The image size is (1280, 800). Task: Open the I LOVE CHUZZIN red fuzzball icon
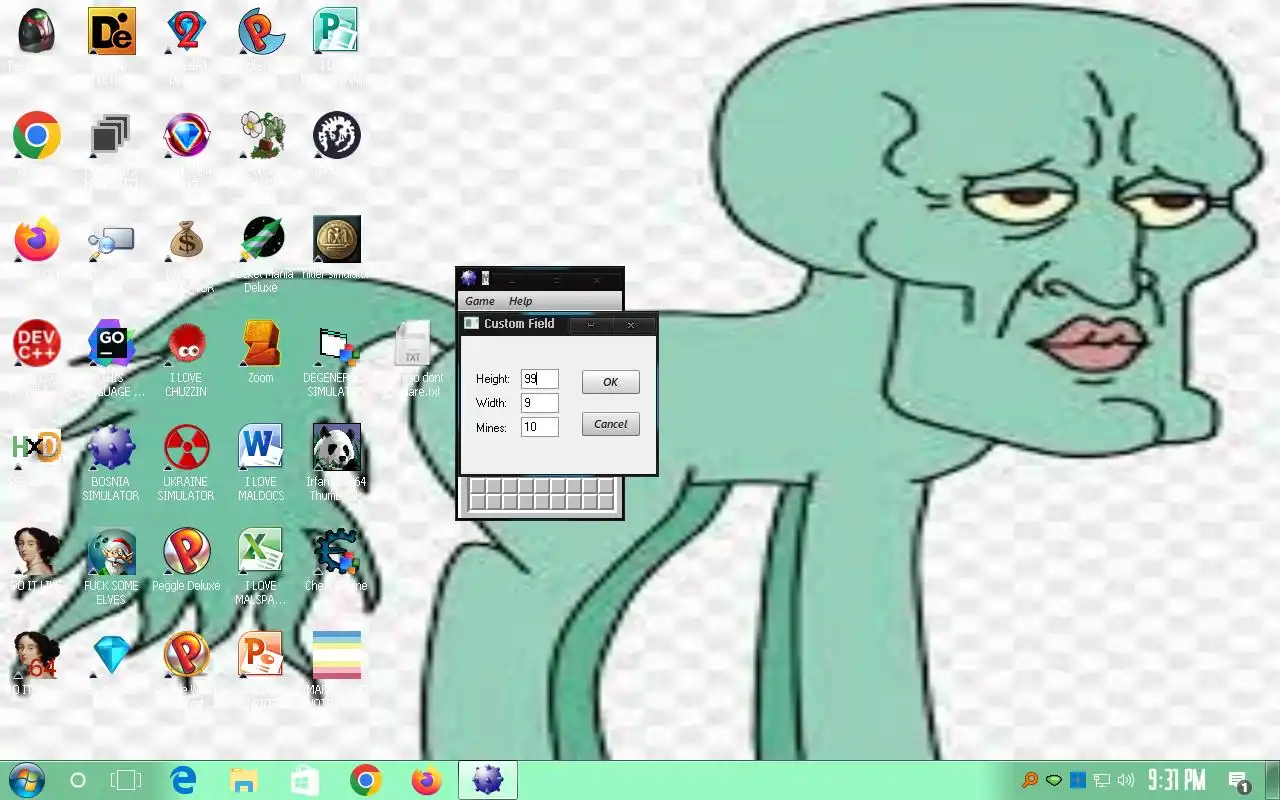point(186,344)
